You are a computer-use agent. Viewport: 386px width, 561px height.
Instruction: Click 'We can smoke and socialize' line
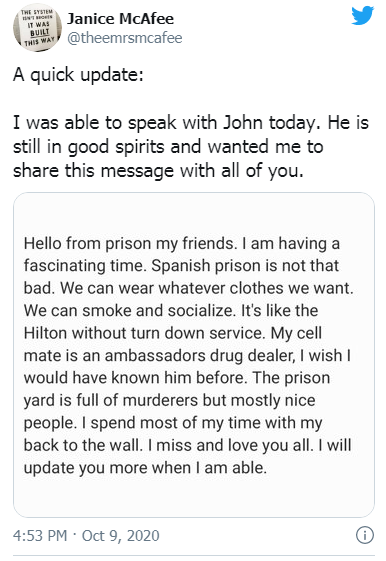click(171, 311)
